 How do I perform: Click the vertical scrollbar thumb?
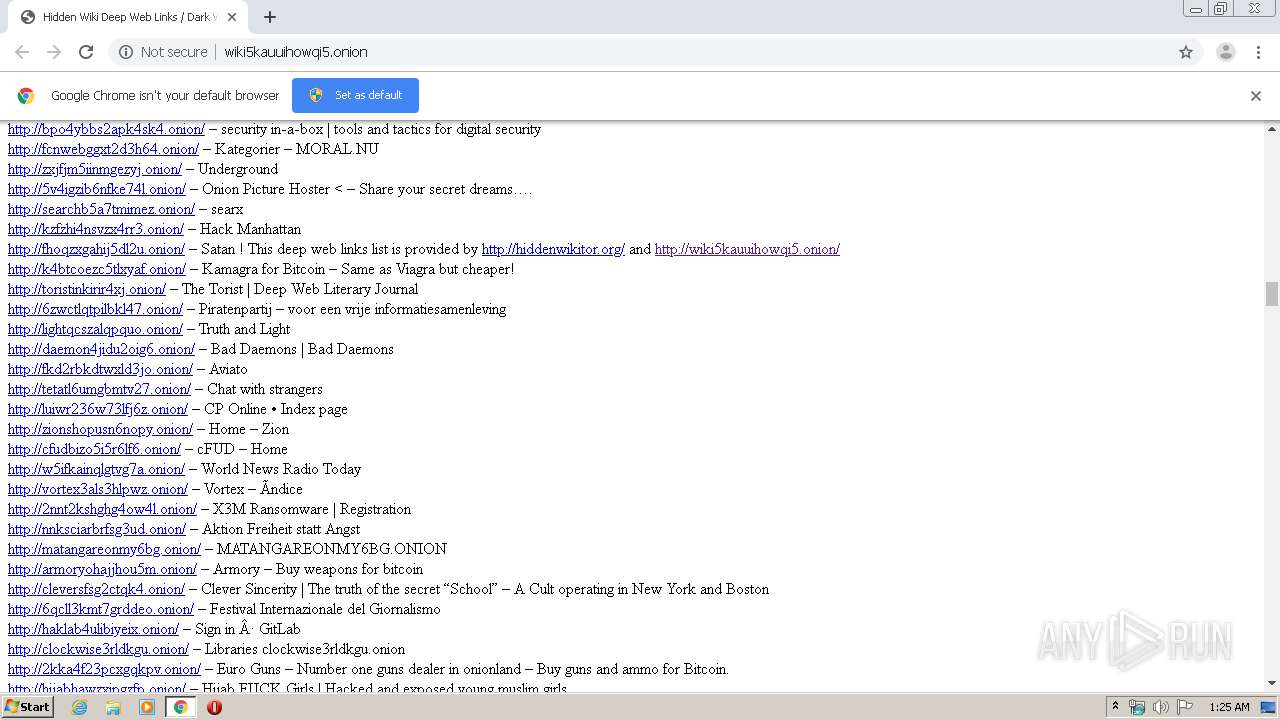[x=1272, y=294]
